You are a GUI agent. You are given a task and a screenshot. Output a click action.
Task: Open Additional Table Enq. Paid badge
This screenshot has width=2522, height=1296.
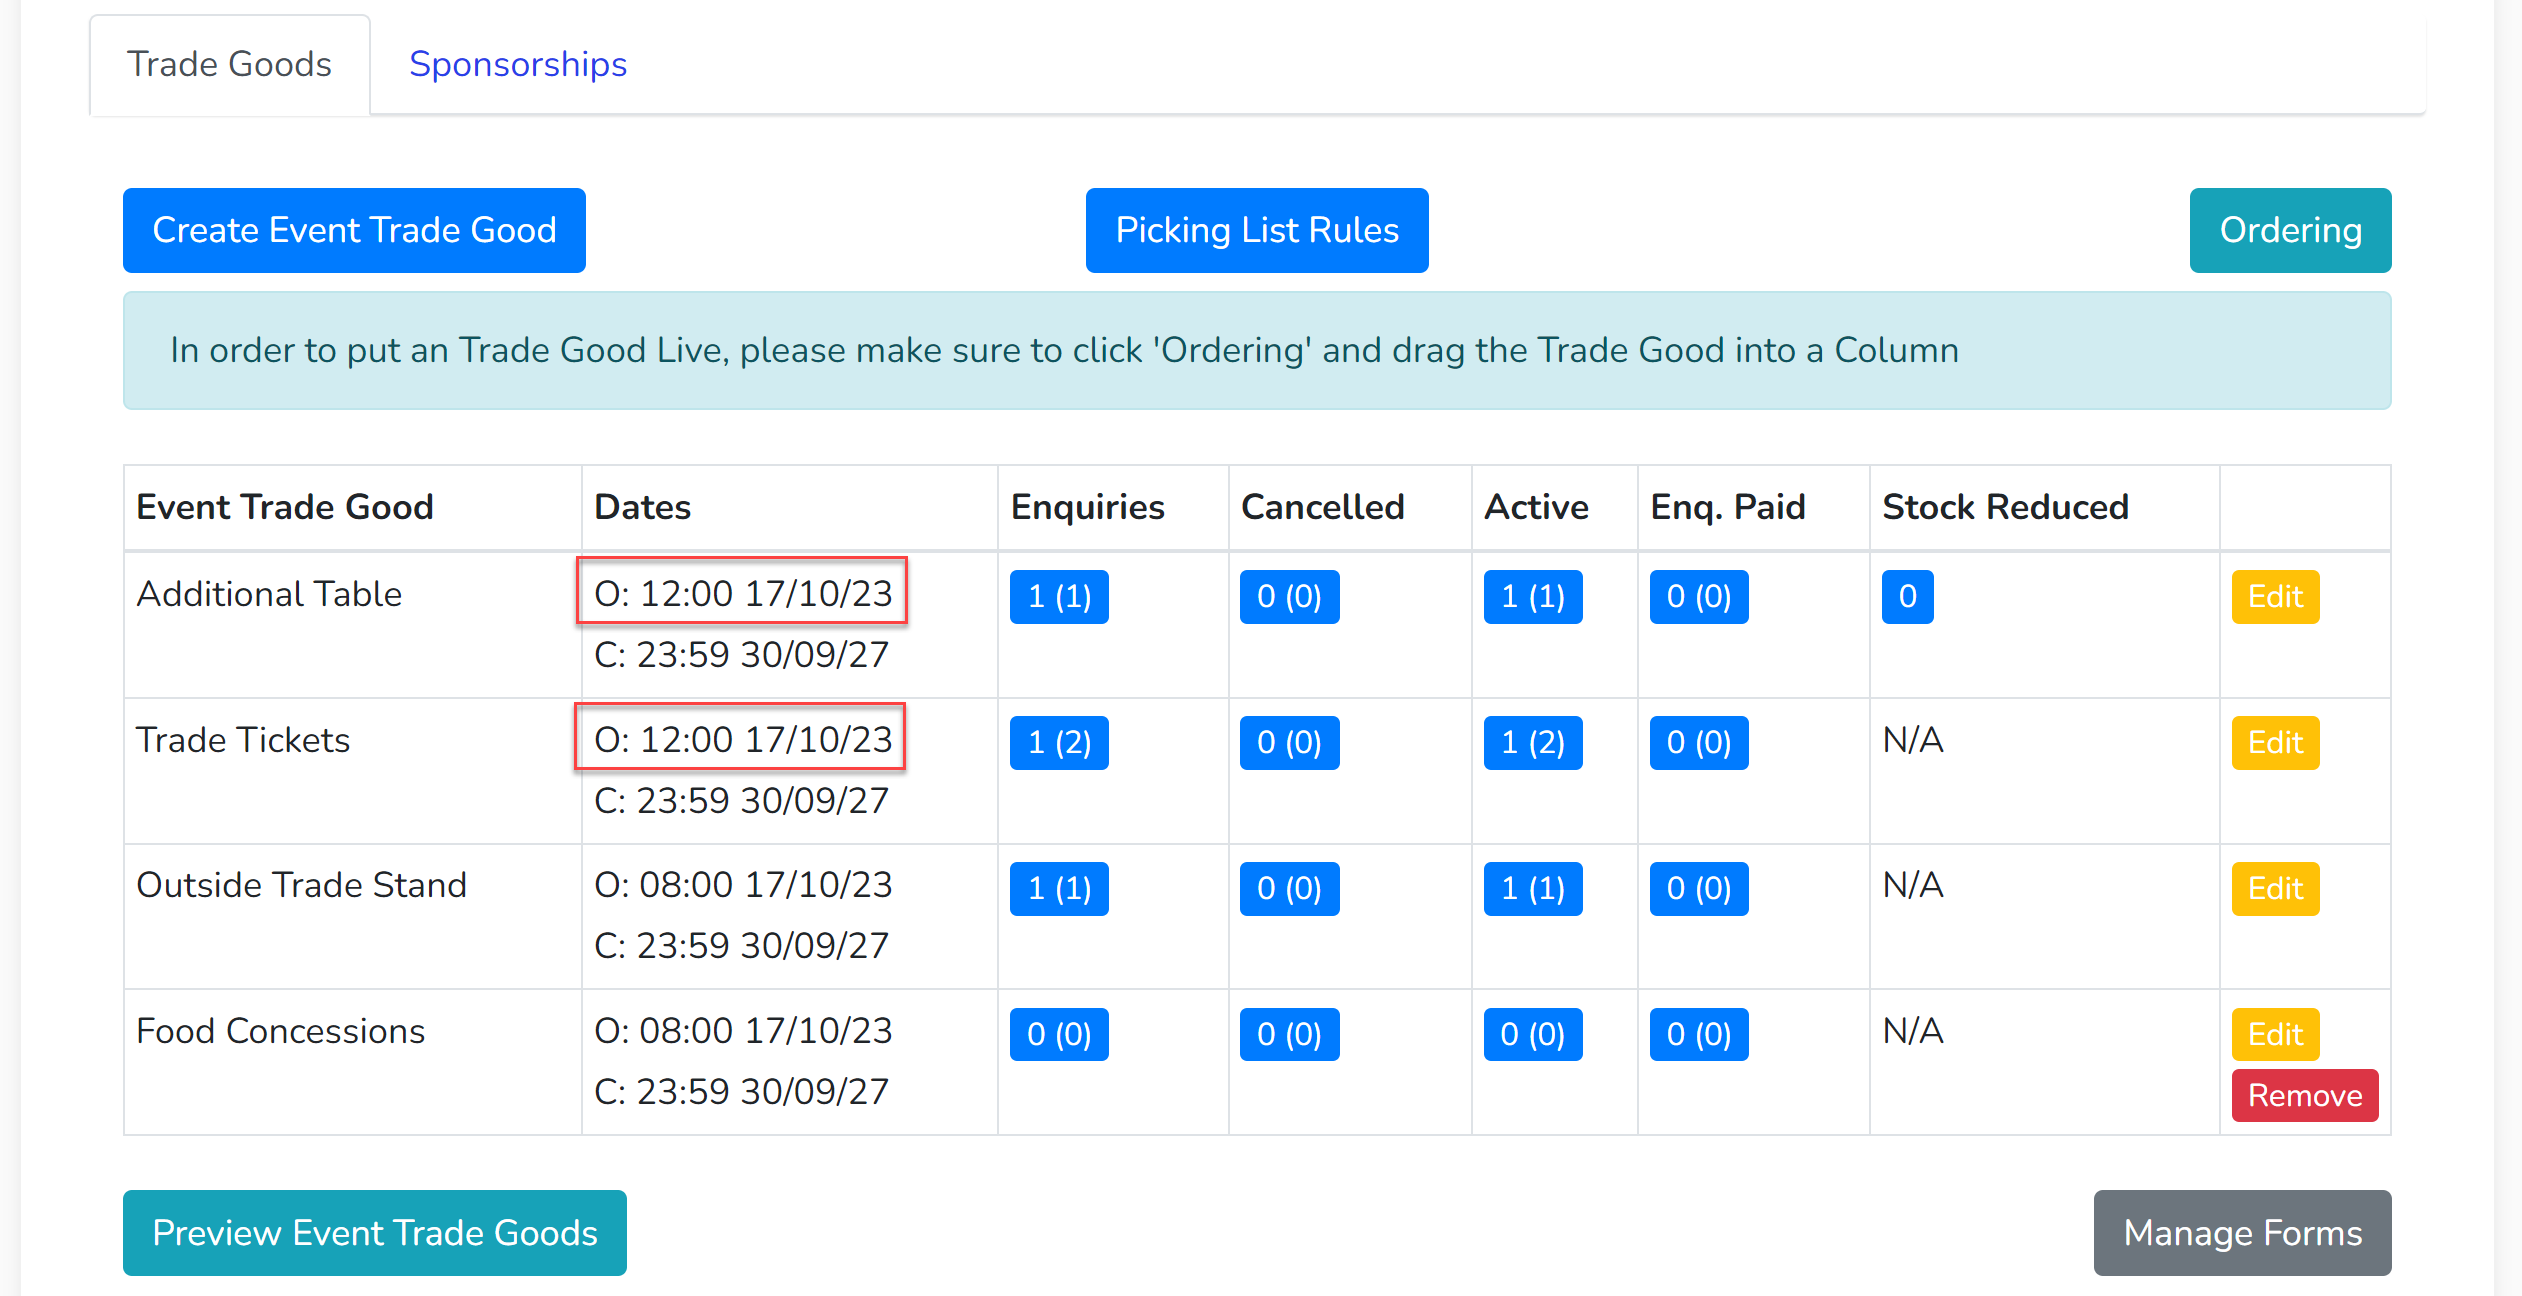1699,597
